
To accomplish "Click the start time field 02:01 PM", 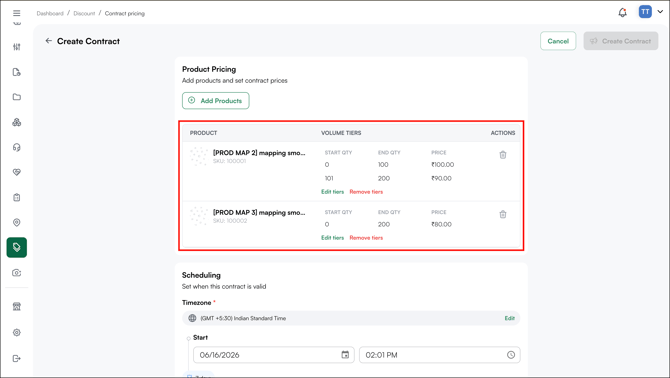I will [440, 355].
